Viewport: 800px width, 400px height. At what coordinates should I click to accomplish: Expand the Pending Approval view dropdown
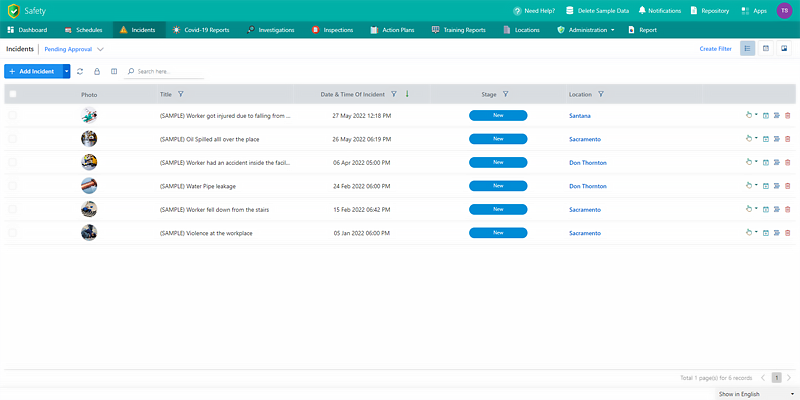[x=100, y=48]
